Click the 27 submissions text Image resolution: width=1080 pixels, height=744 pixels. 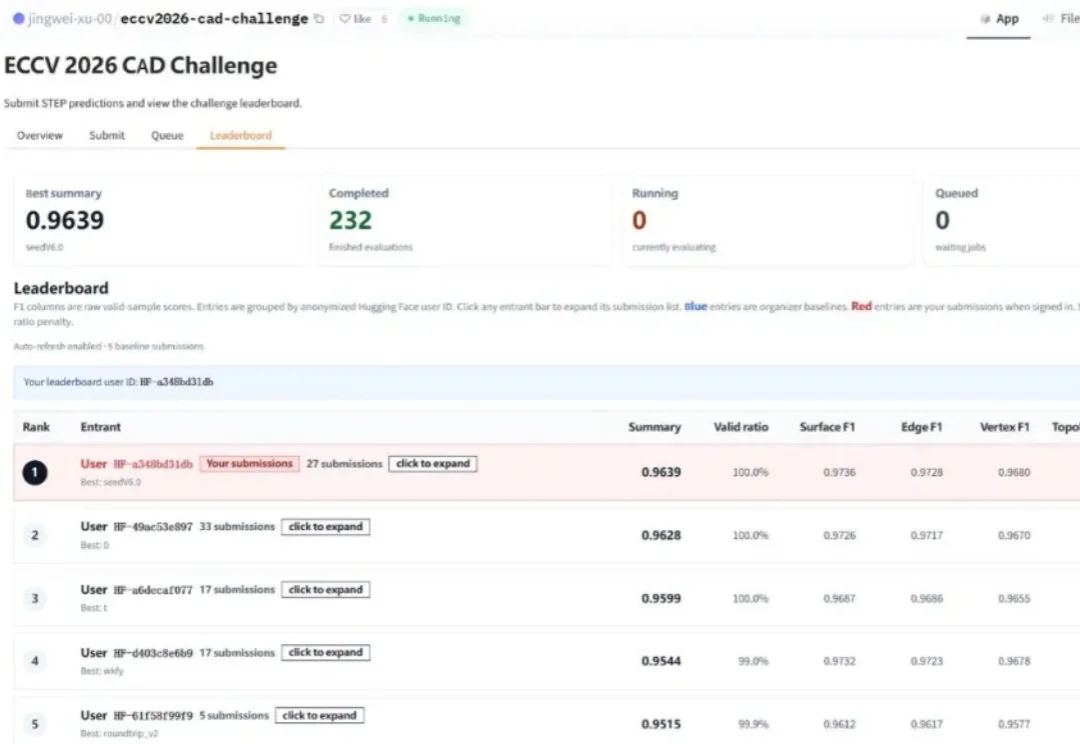coord(344,464)
